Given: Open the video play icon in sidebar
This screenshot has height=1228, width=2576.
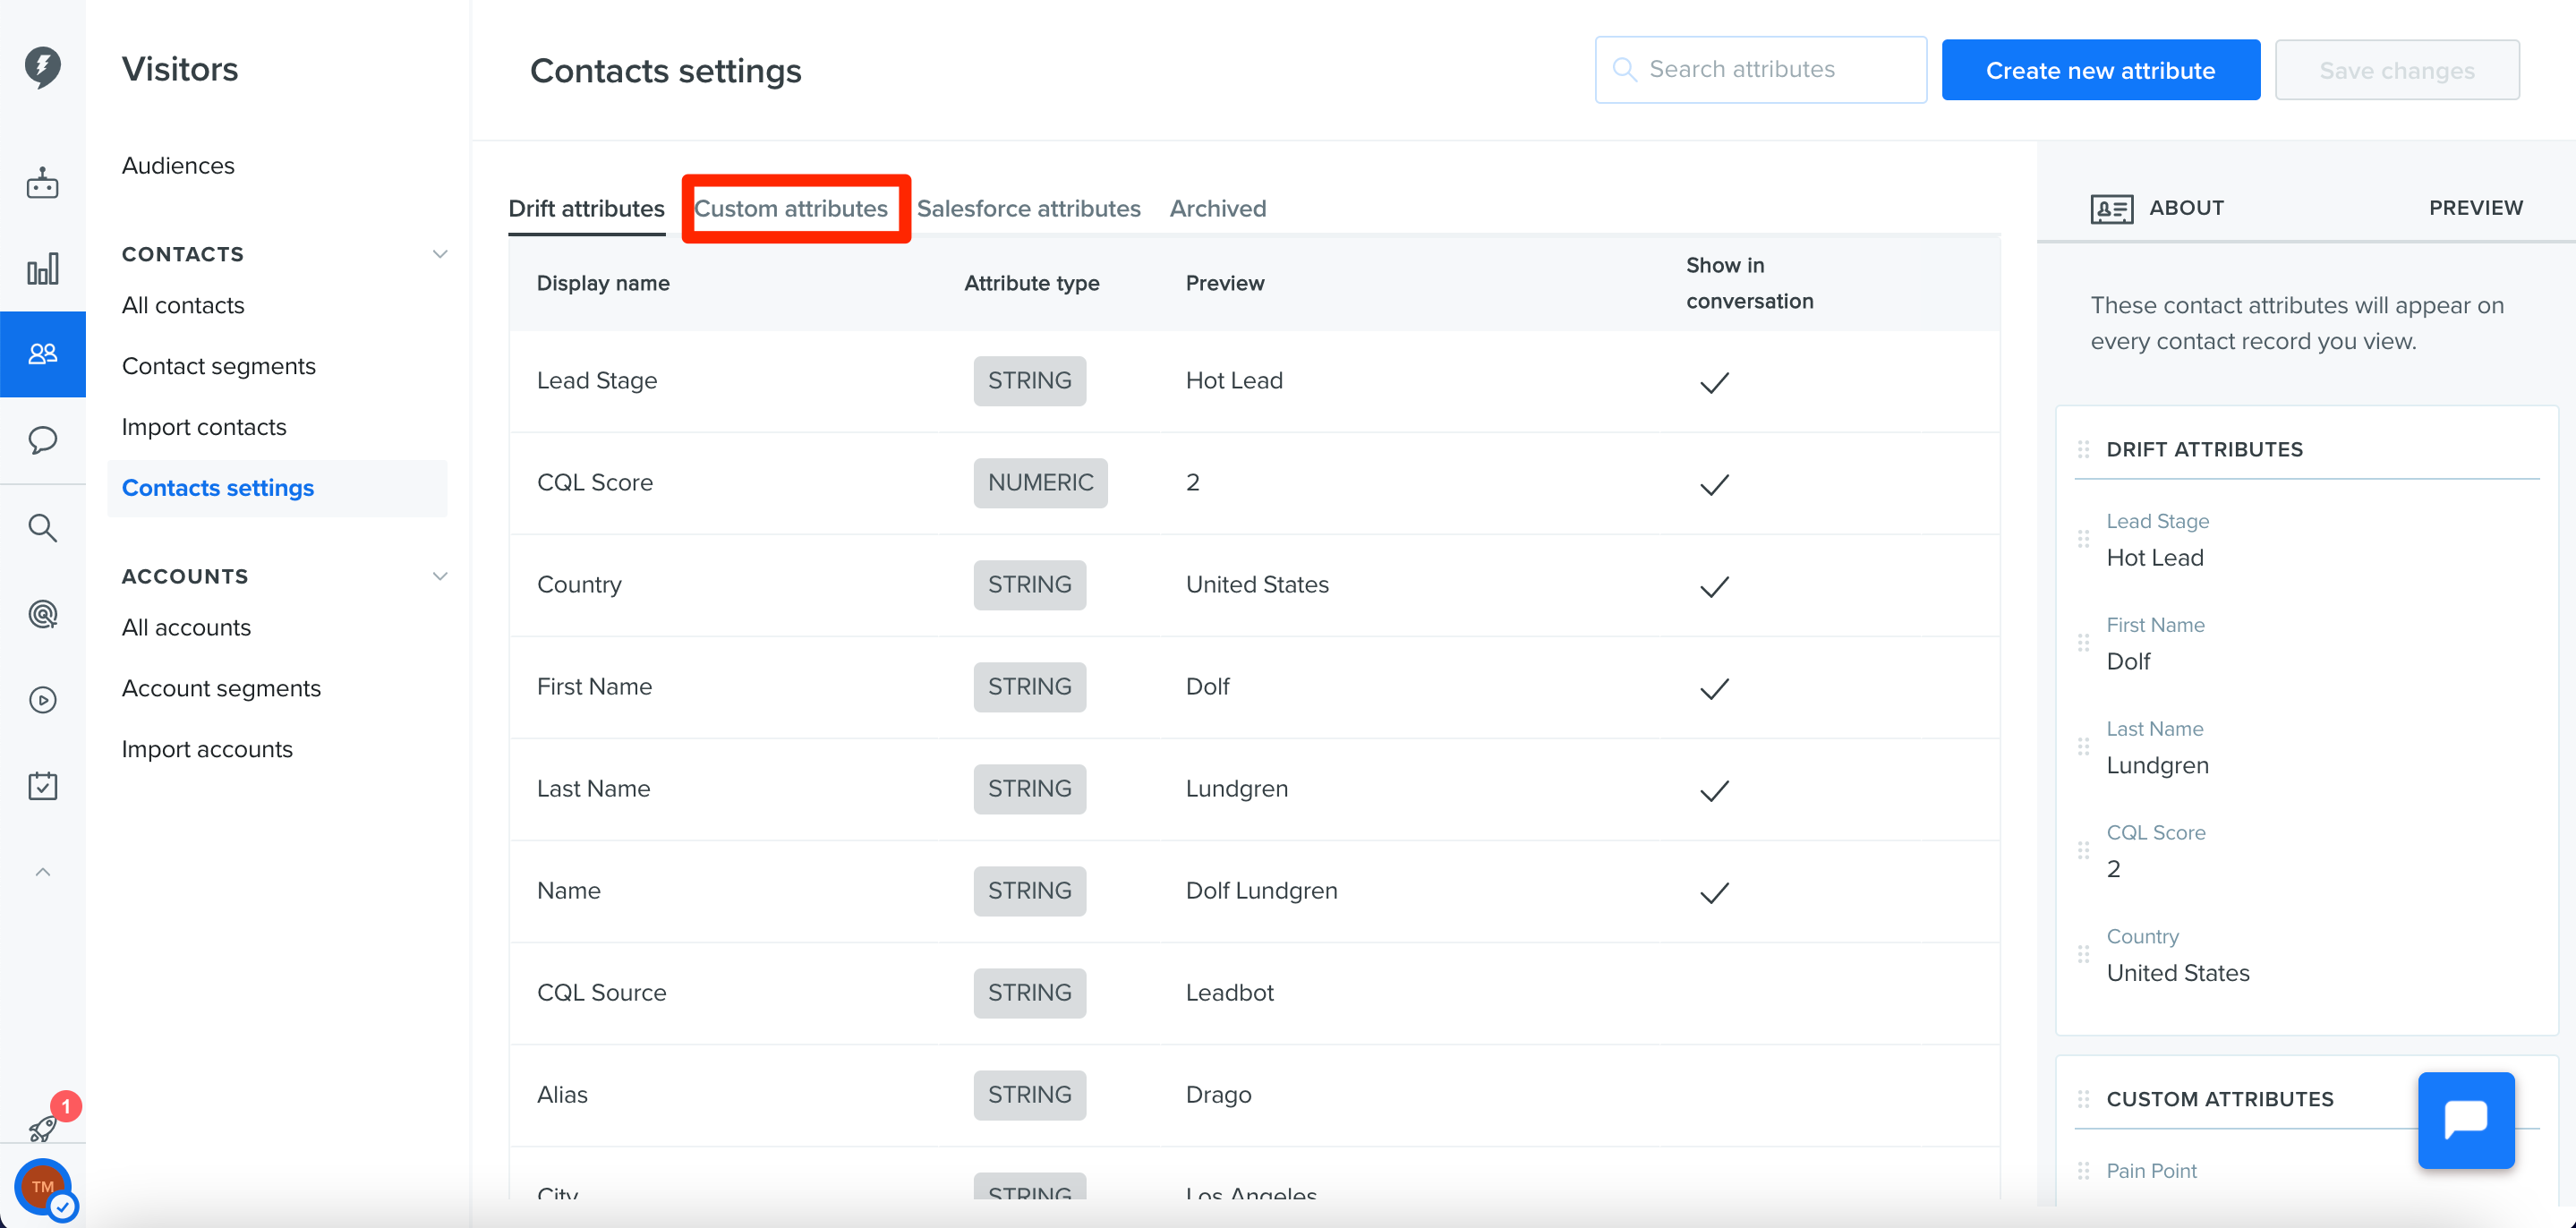Looking at the screenshot, I should click(42, 700).
